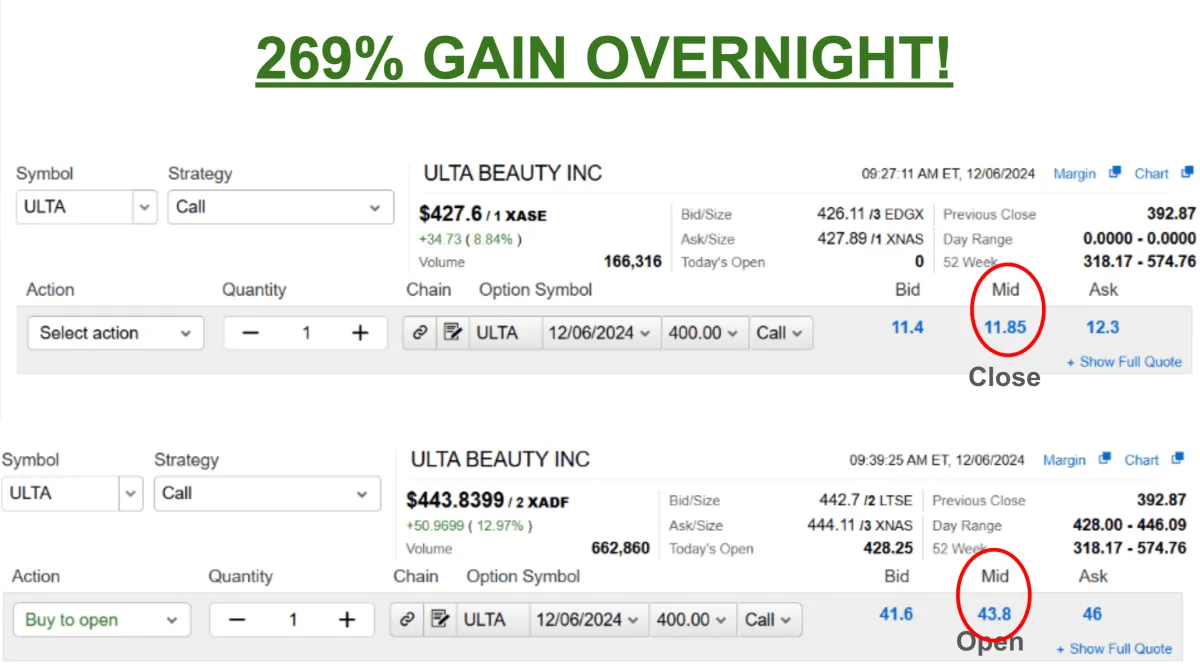The width and height of the screenshot is (1200, 664).
Task: Open popup icon next to top Chart
Action: click(x=1187, y=173)
